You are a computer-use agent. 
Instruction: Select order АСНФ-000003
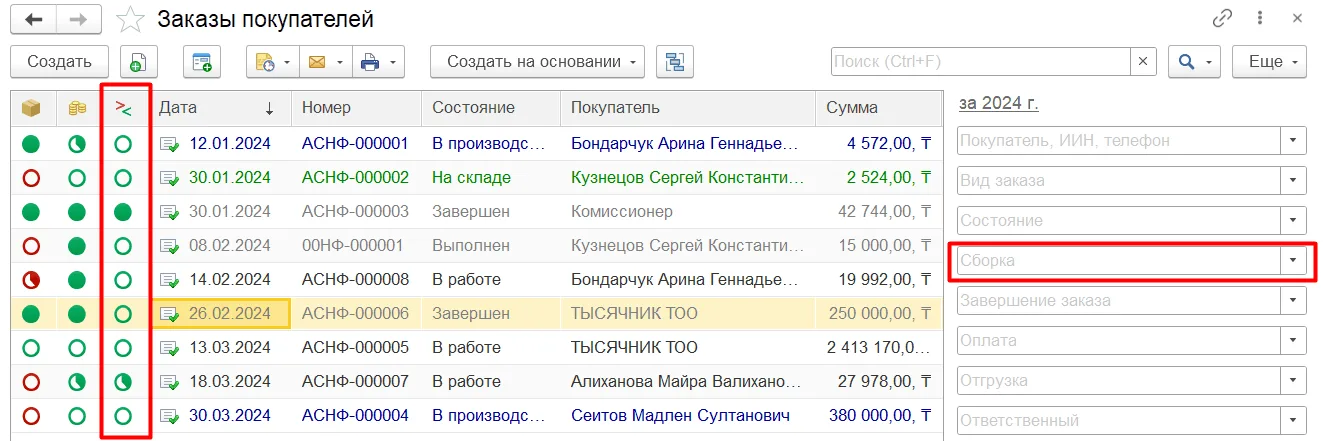tap(355, 212)
